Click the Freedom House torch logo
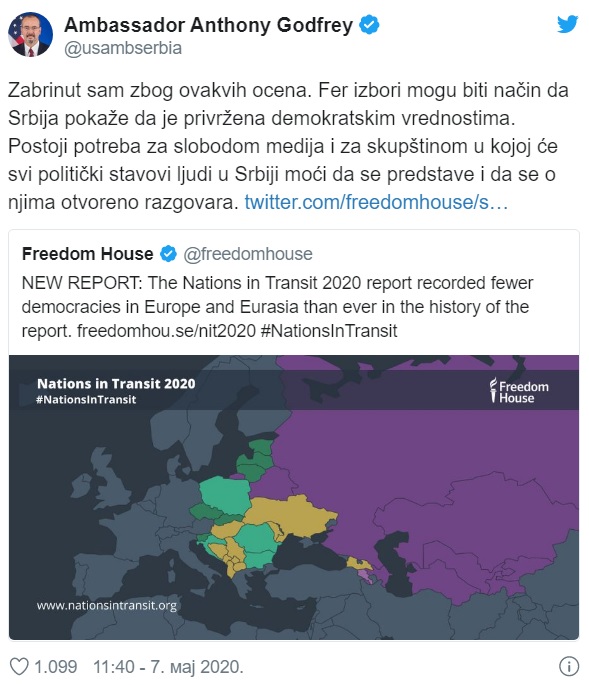589x685 pixels. point(493,390)
